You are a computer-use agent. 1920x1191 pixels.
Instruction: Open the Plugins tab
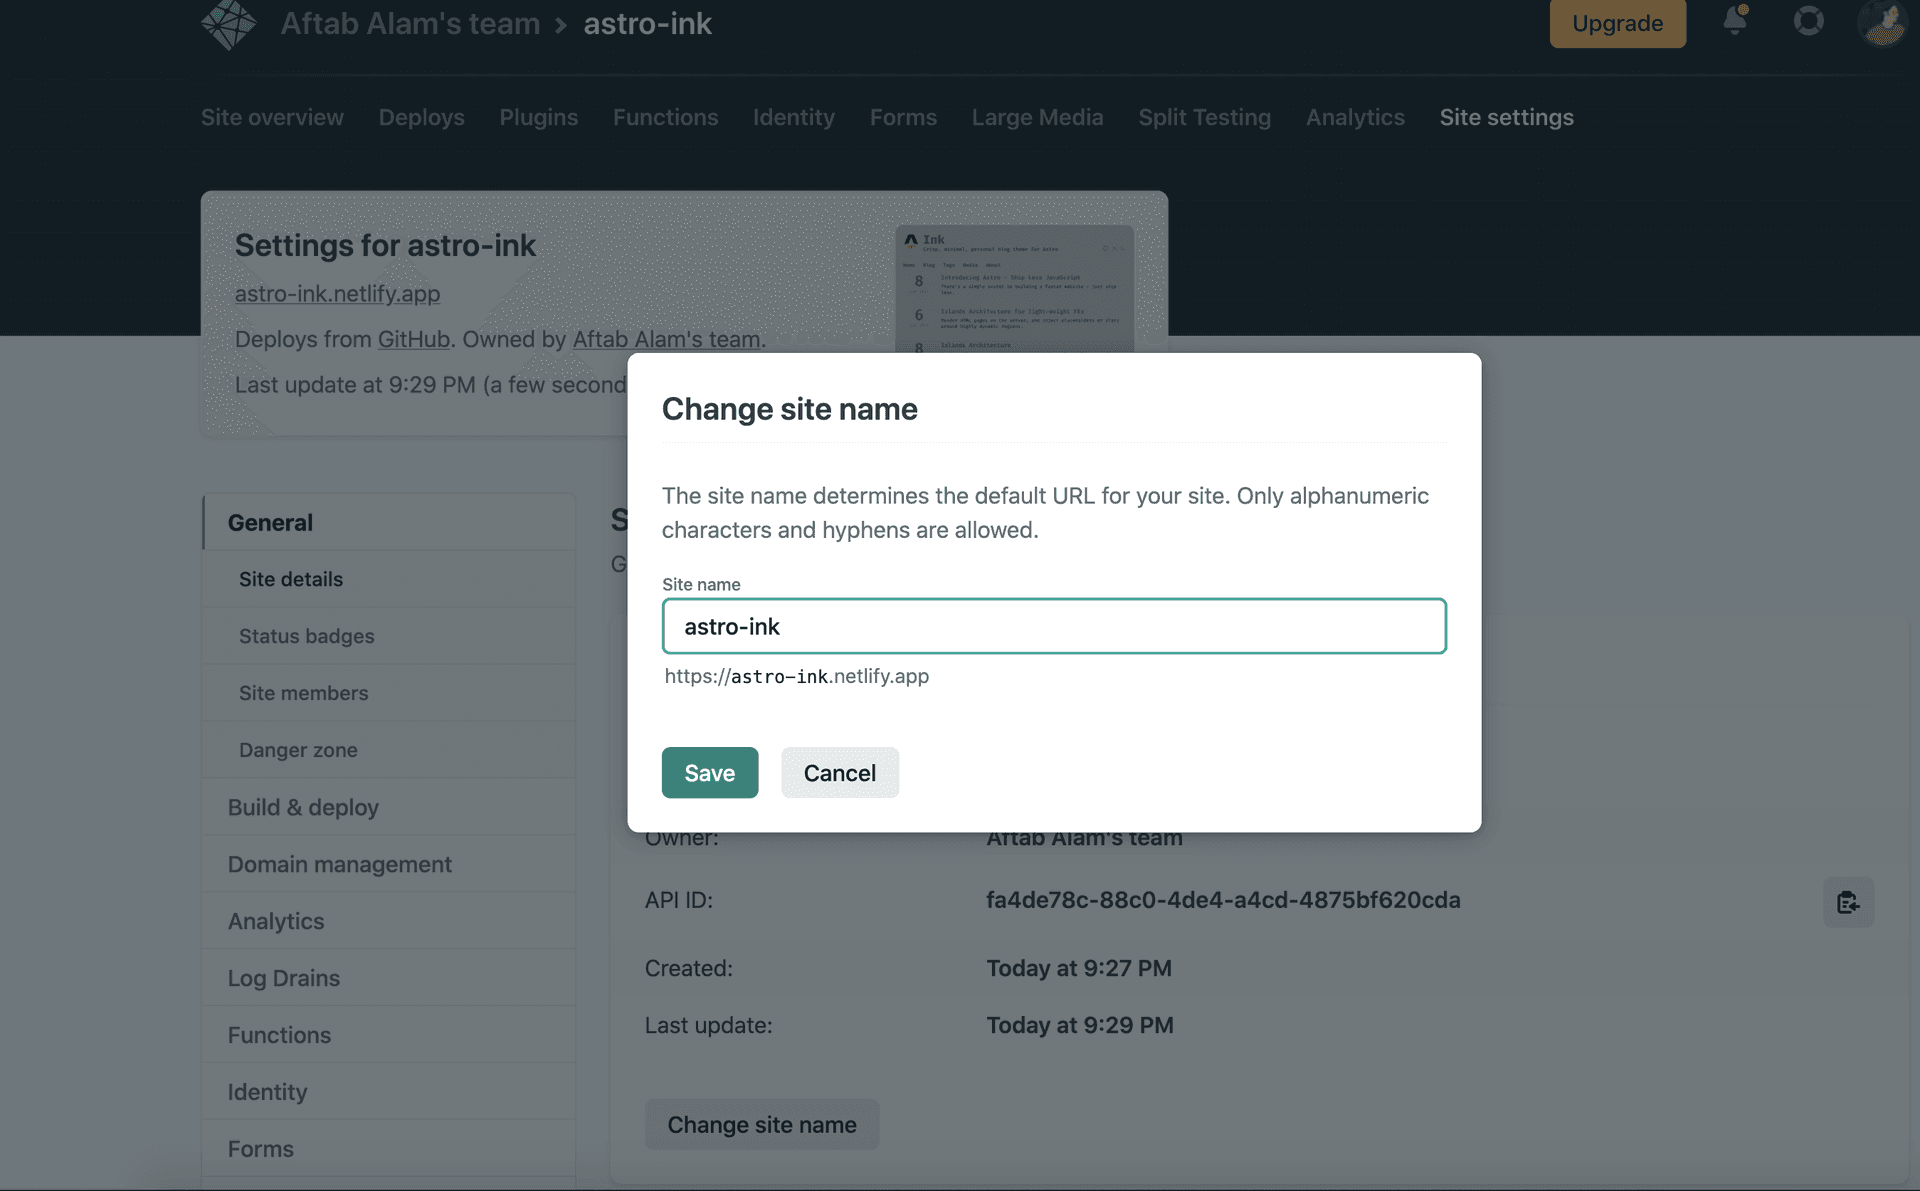tap(538, 117)
